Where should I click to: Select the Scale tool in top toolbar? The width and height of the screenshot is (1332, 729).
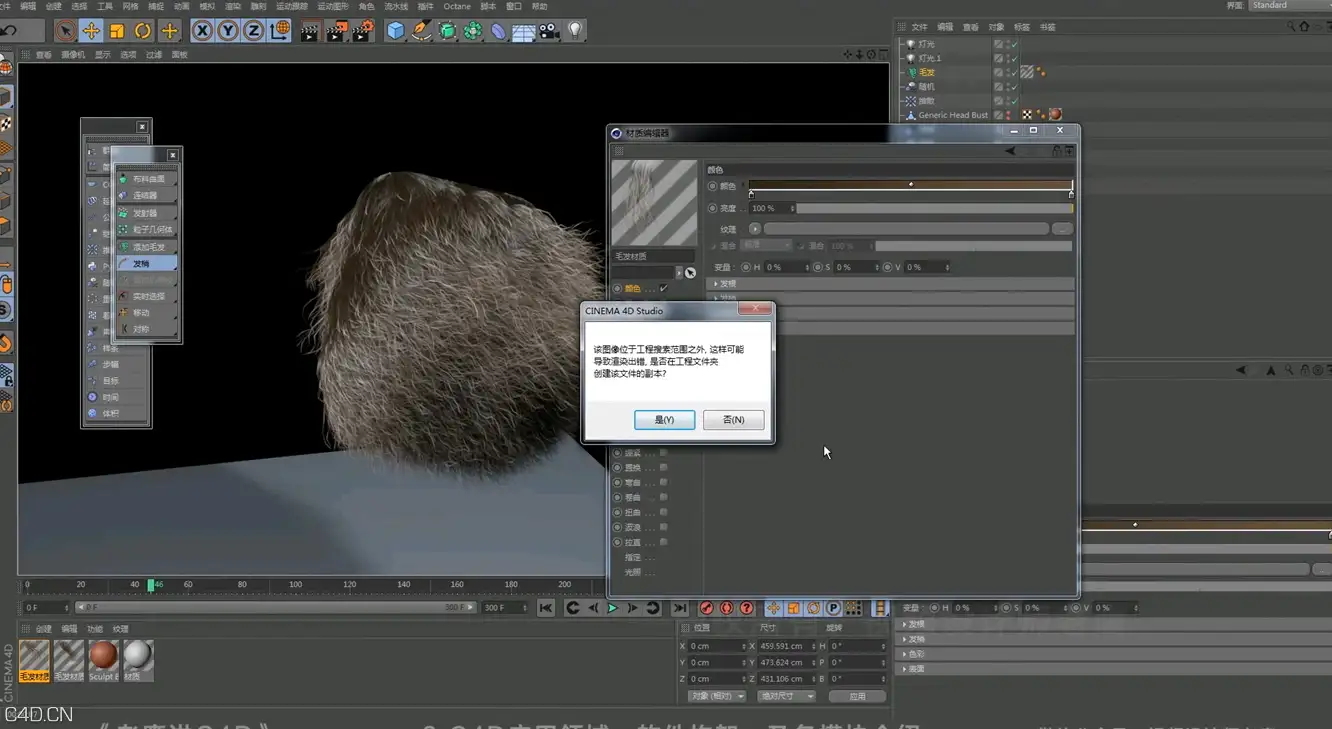(x=117, y=31)
